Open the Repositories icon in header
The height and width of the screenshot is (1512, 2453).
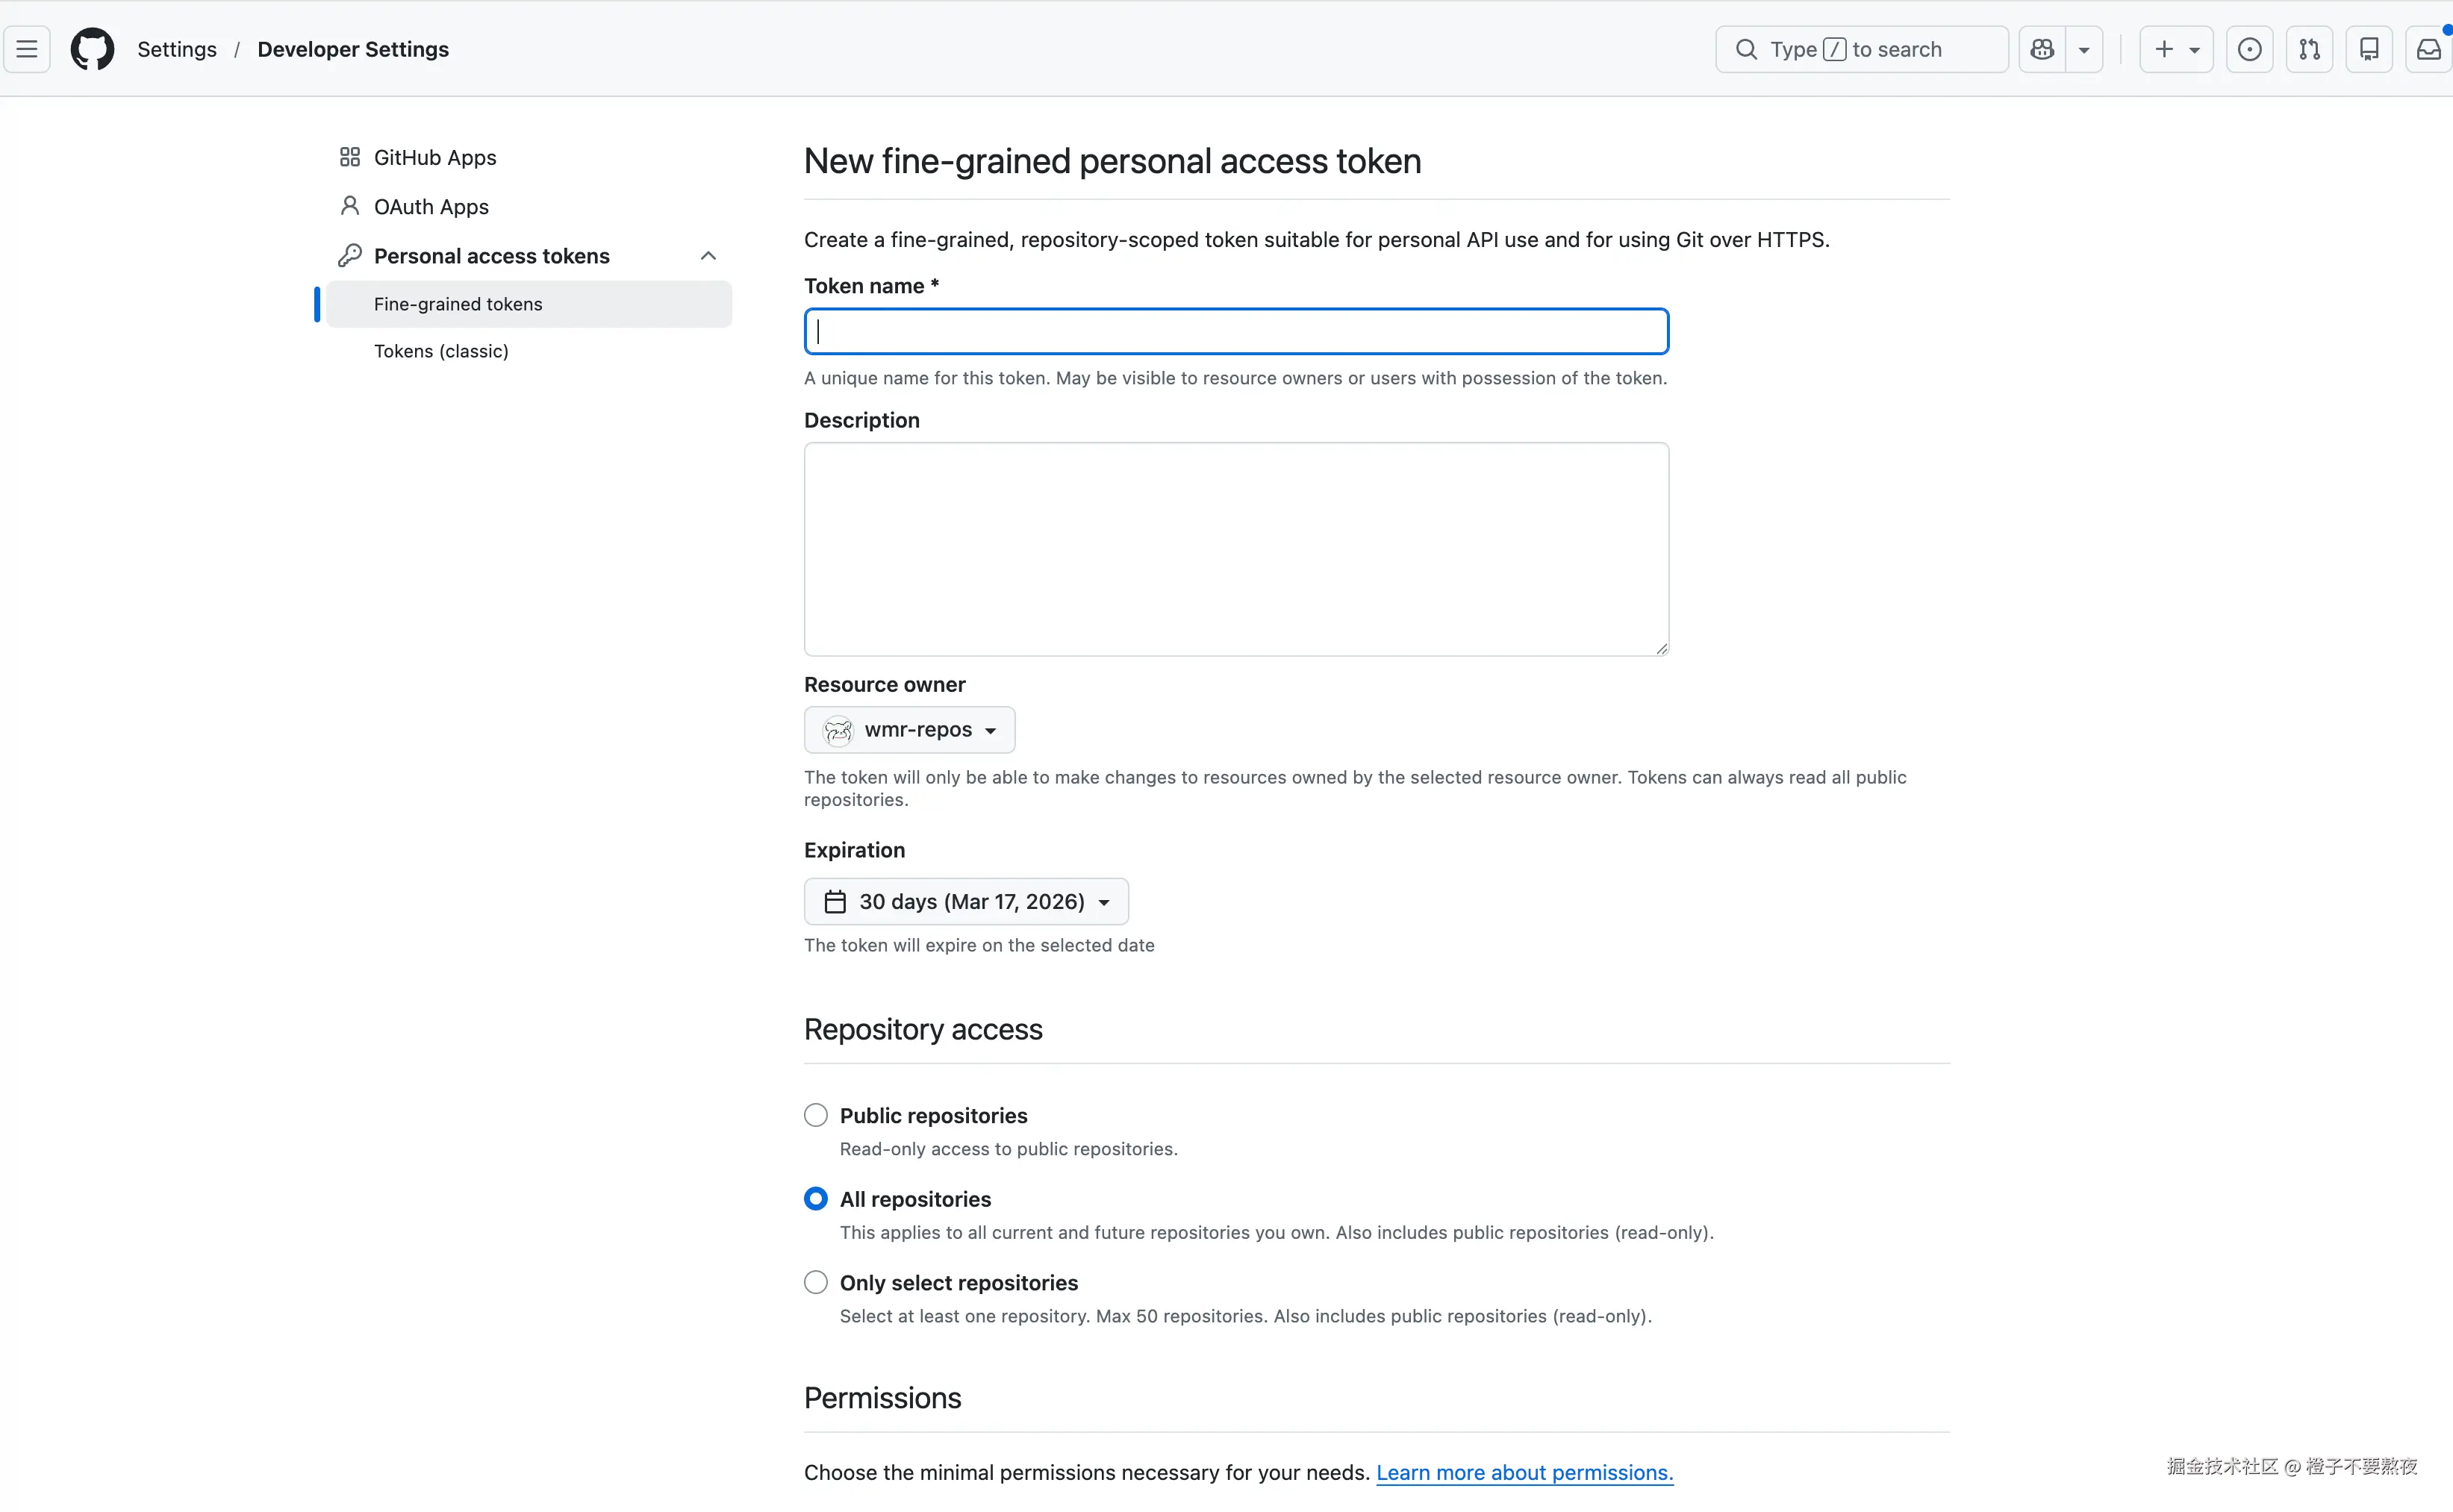click(2369, 49)
